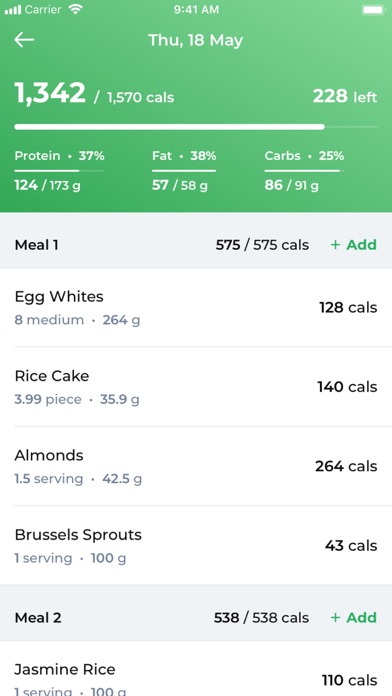392x696 pixels.
Task: Tap the battery indicator icon
Action: click(373, 9)
